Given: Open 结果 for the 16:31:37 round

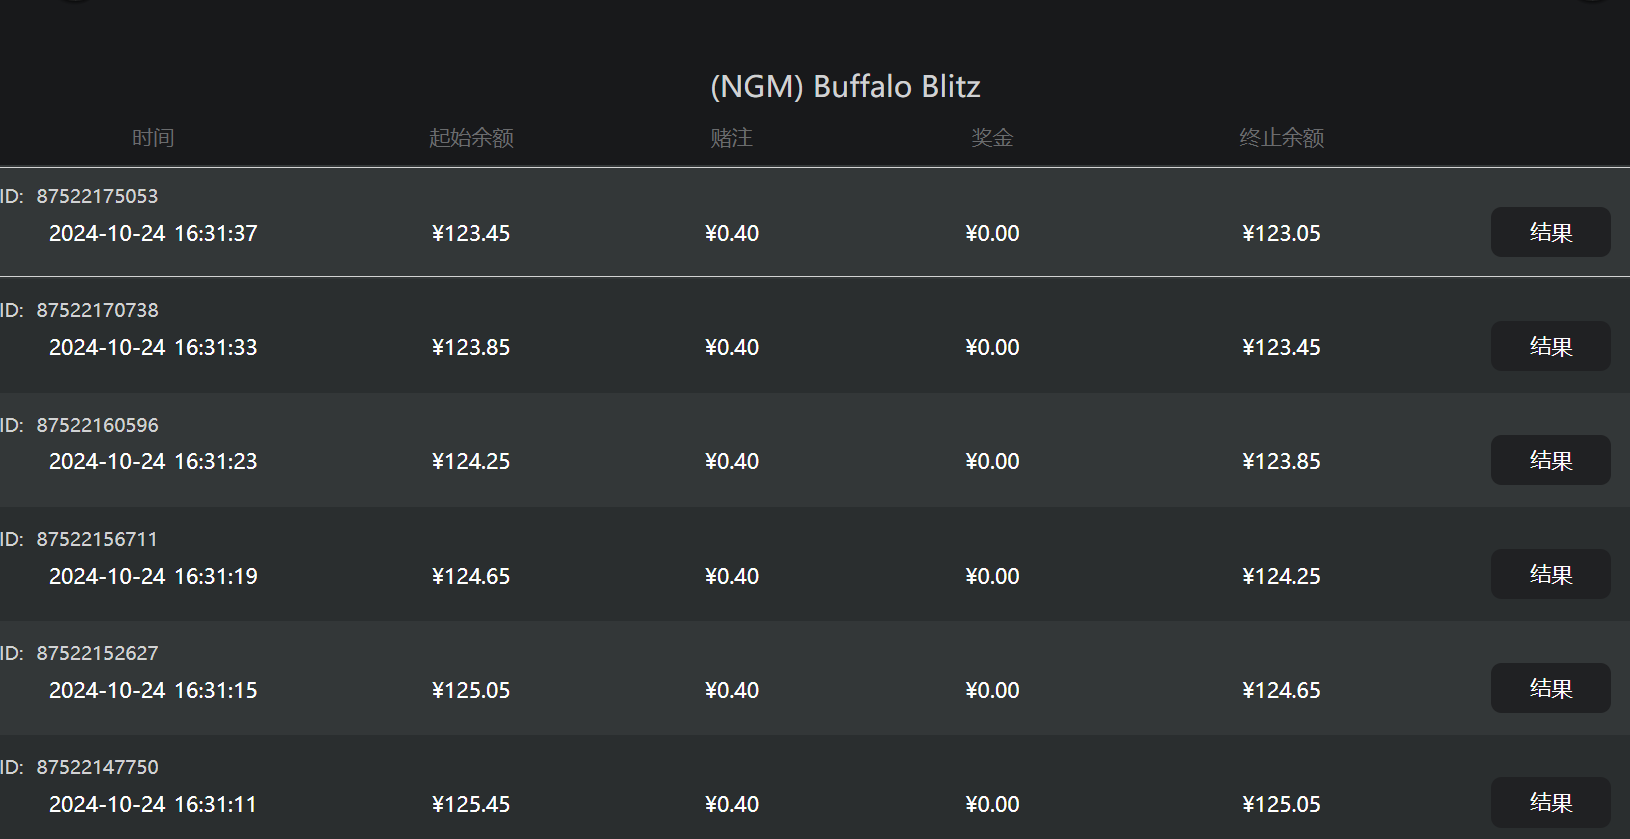Looking at the screenshot, I should (x=1550, y=232).
